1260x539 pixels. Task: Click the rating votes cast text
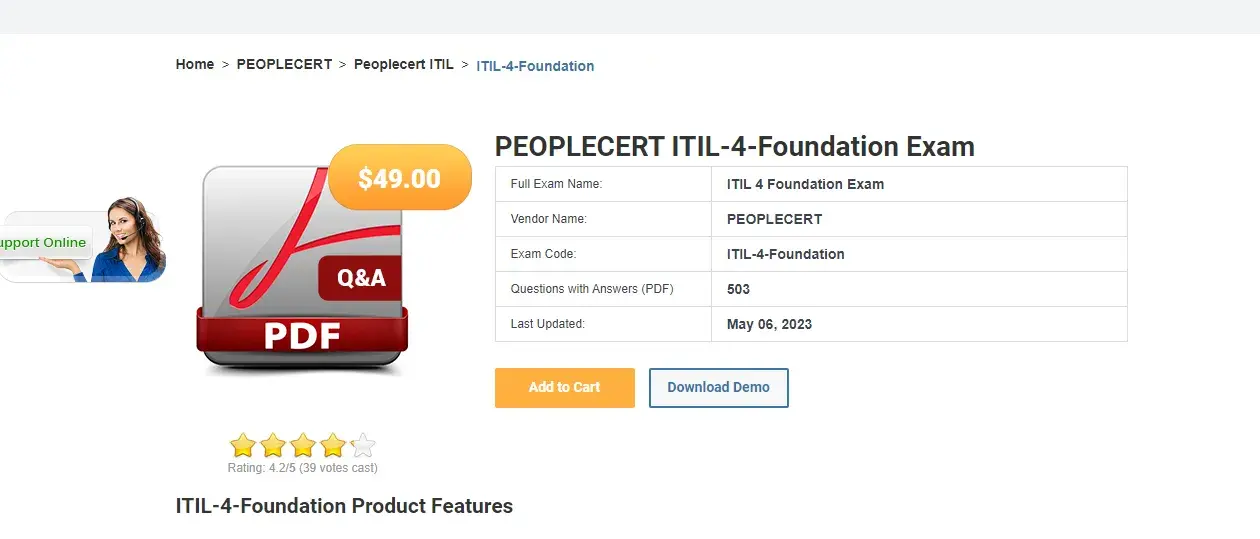click(x=302, y=468)
